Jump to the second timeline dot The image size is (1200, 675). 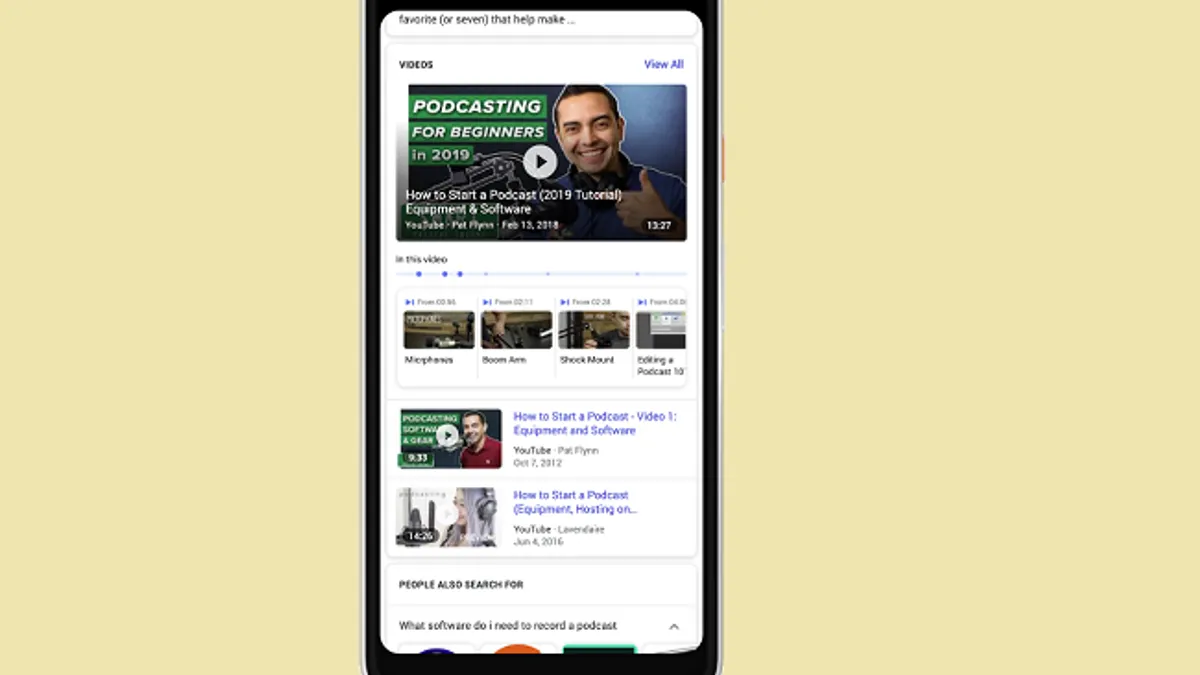coord(445,273)
